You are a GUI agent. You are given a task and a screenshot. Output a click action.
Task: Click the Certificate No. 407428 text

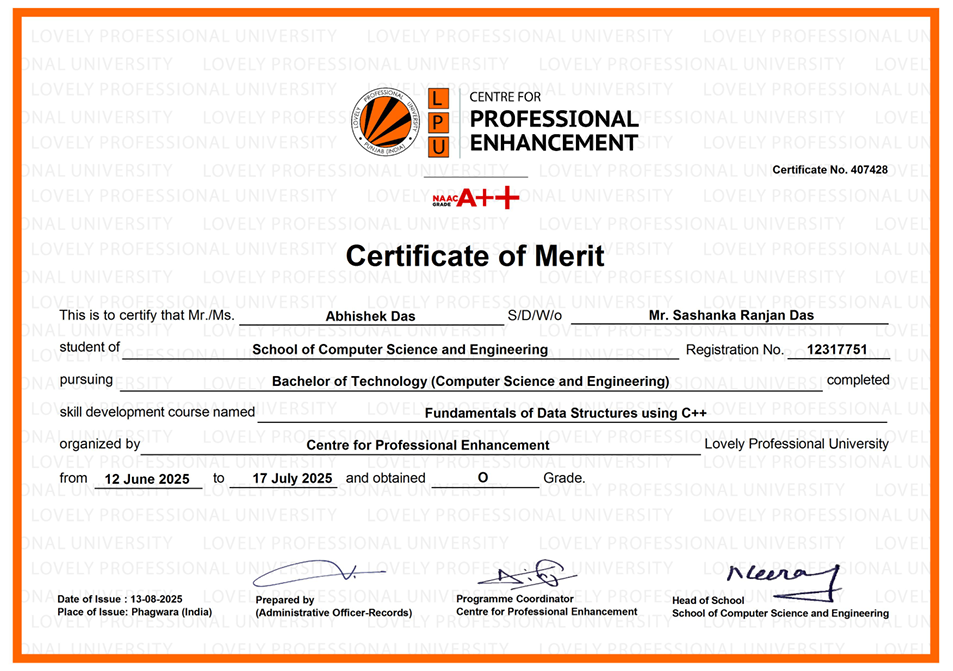(x=829, y=170)
